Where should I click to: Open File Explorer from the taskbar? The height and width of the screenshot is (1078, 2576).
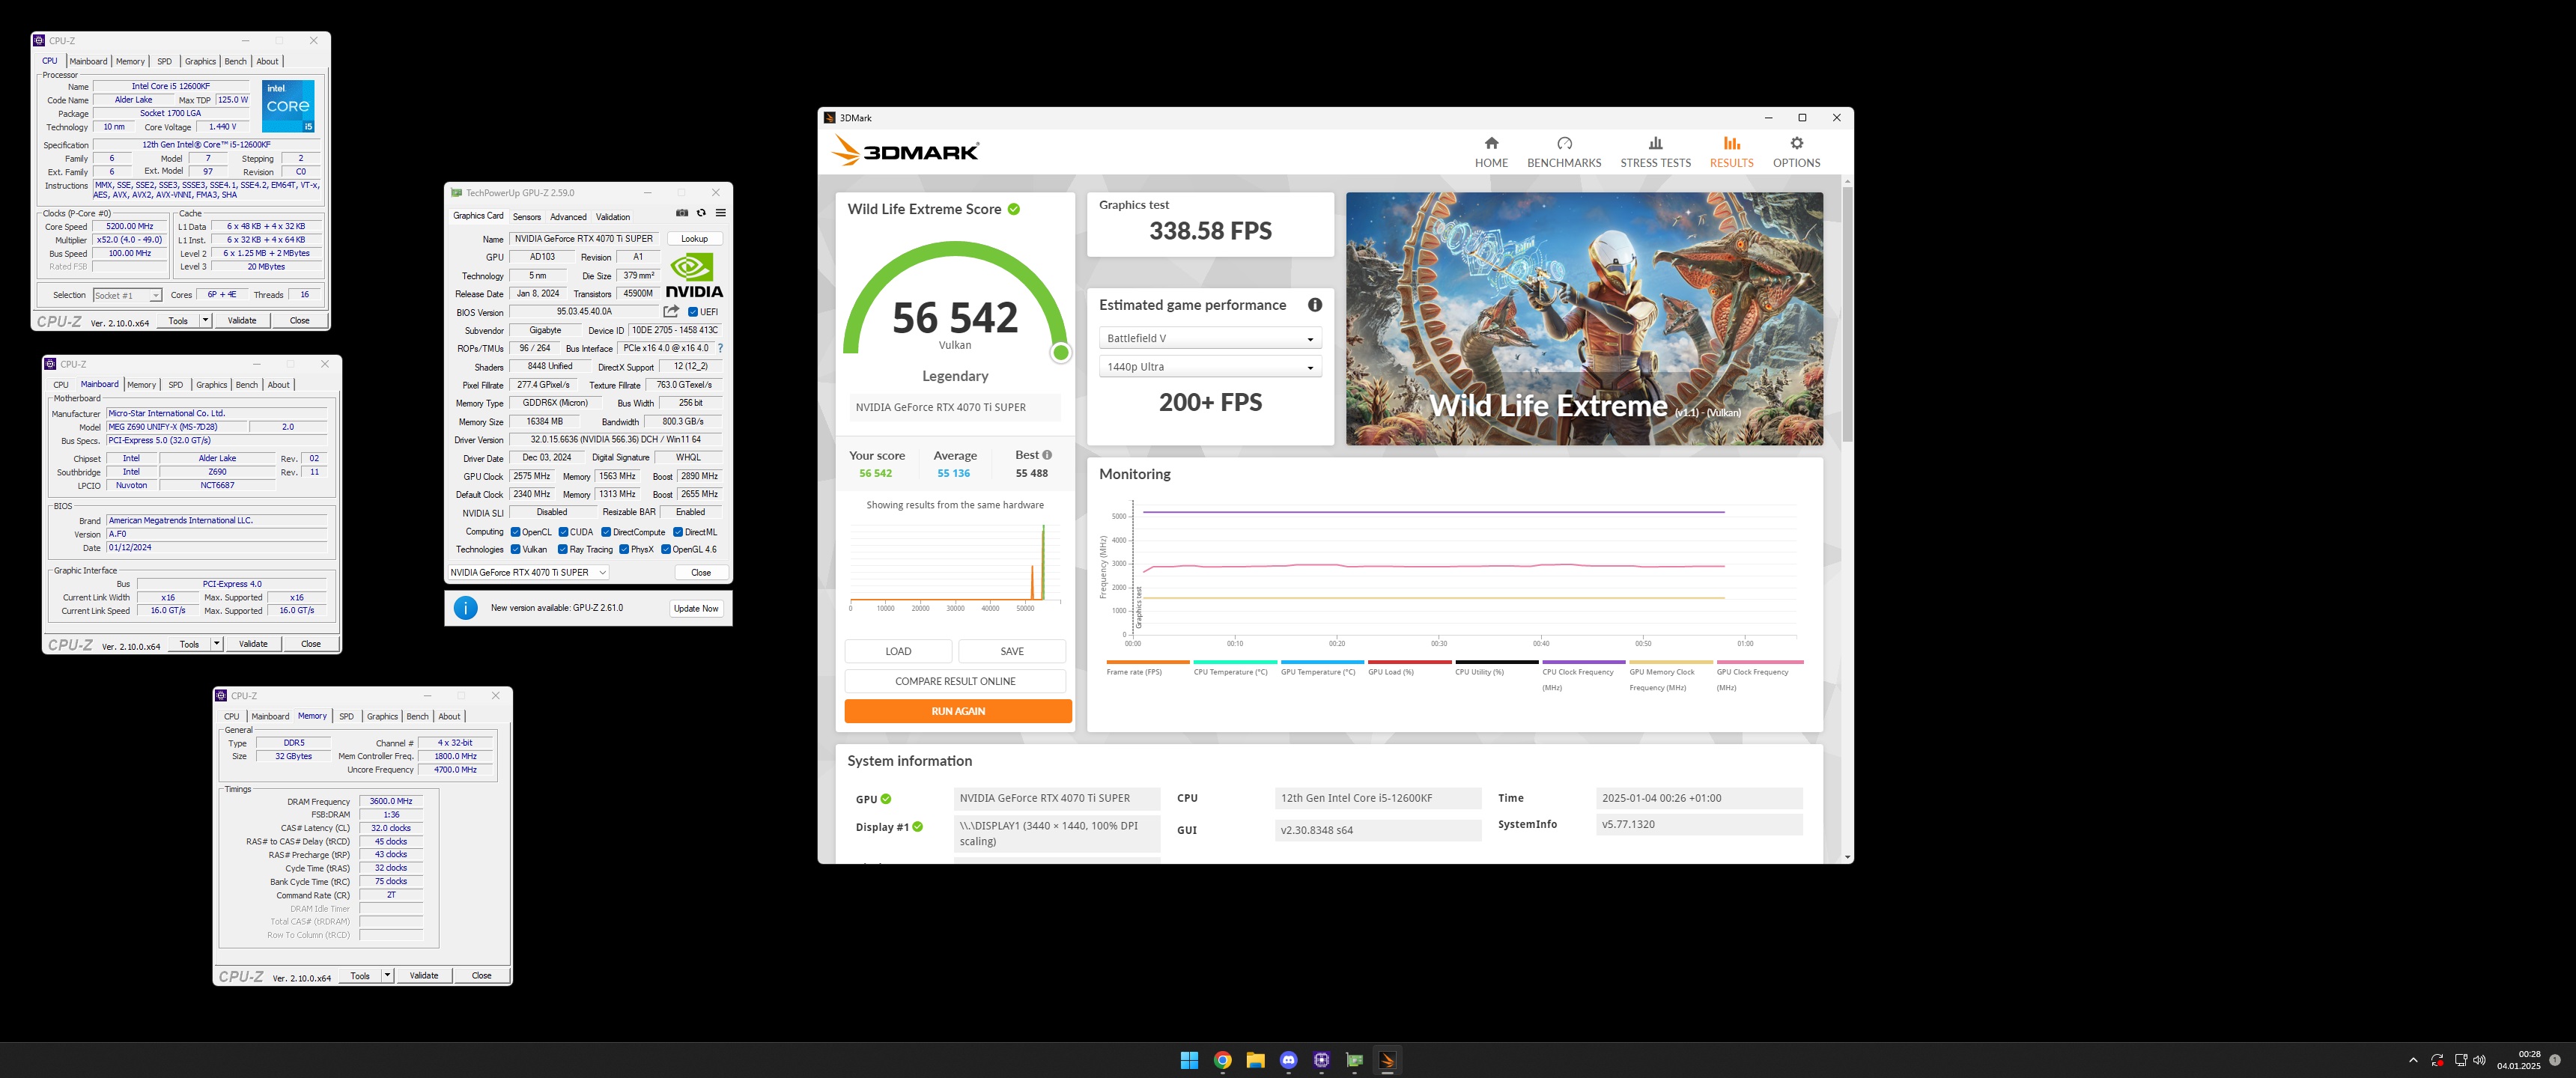[1255, 1060]
